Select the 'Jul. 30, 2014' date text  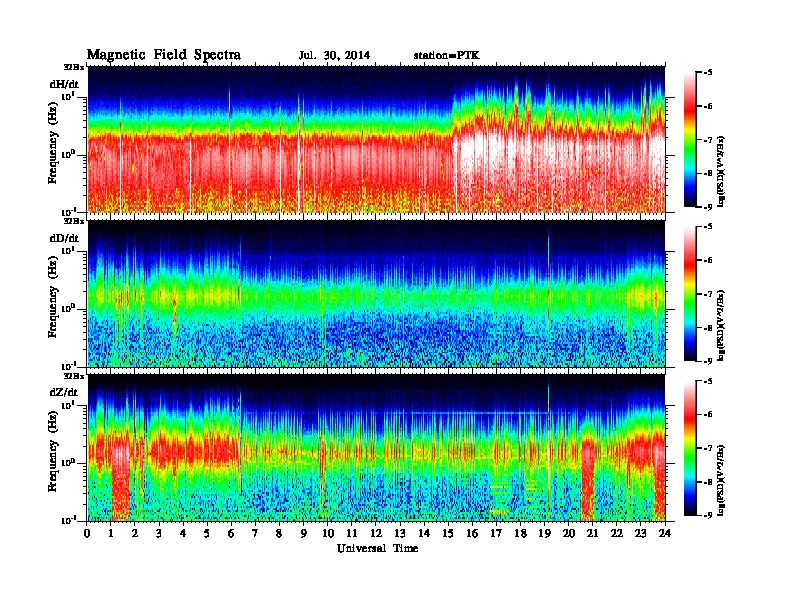[334, 56]
